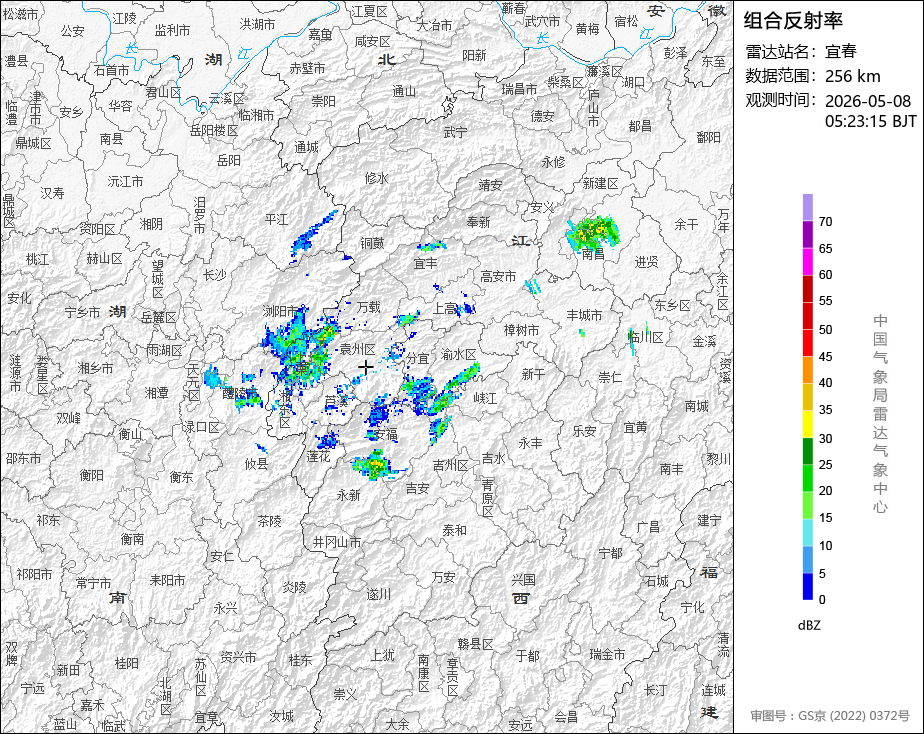
Task: Click the 樟树市 label
Action: (x=522, y=330)
